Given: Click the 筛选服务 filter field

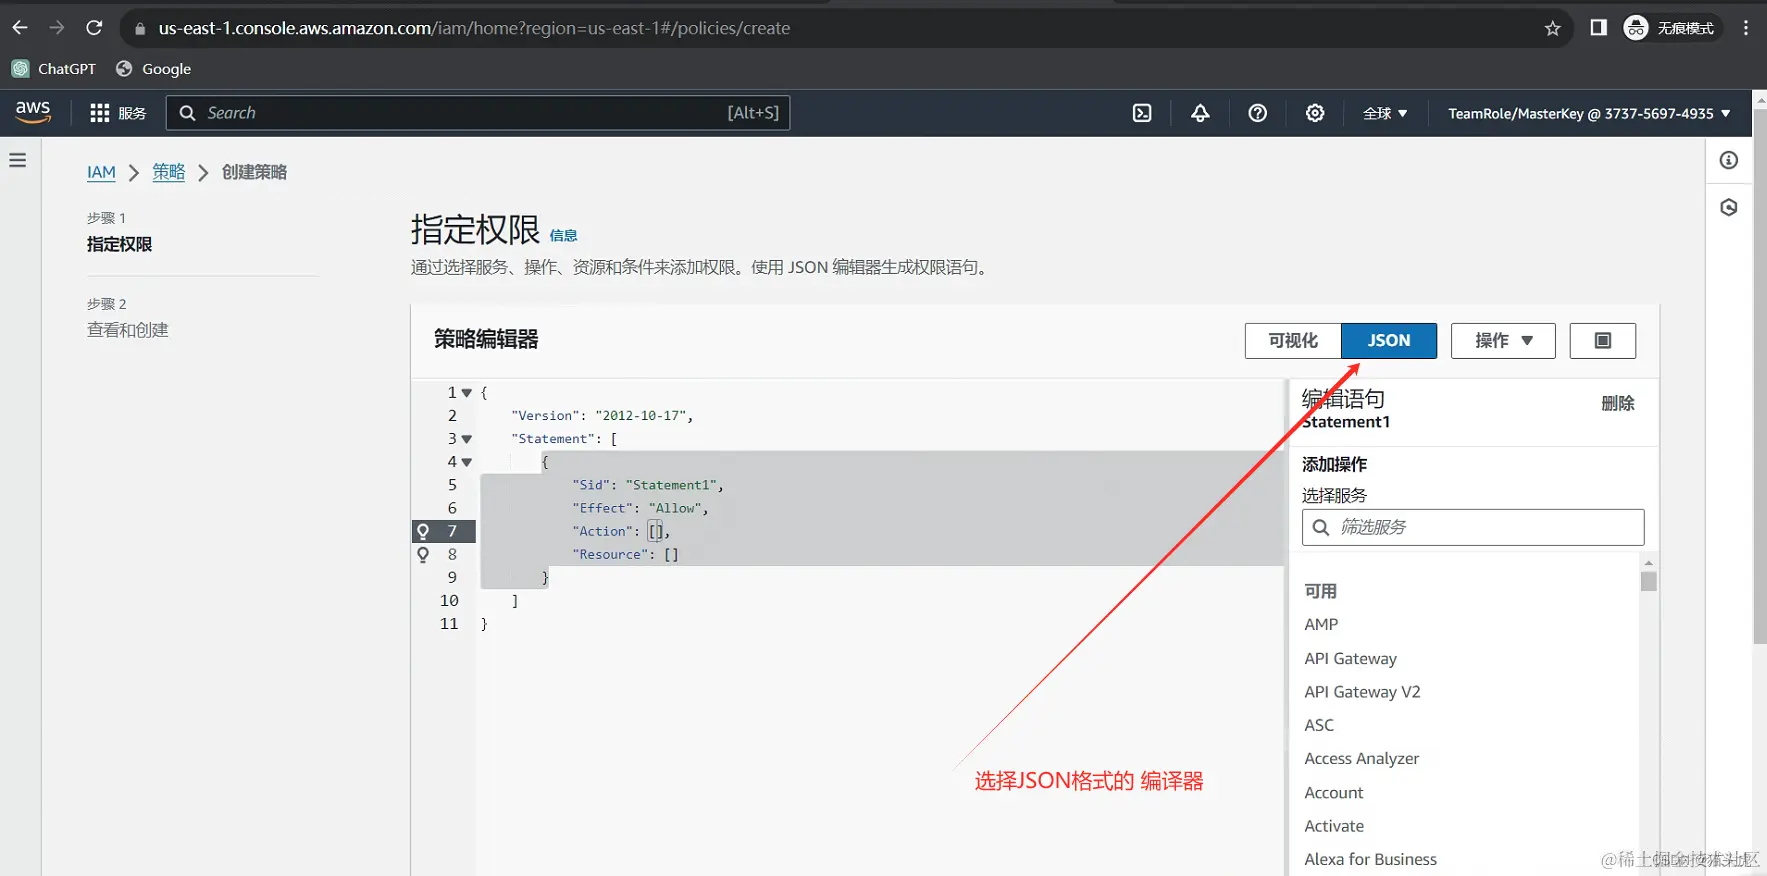Looking at the screenshot, I should point(1473,527).
